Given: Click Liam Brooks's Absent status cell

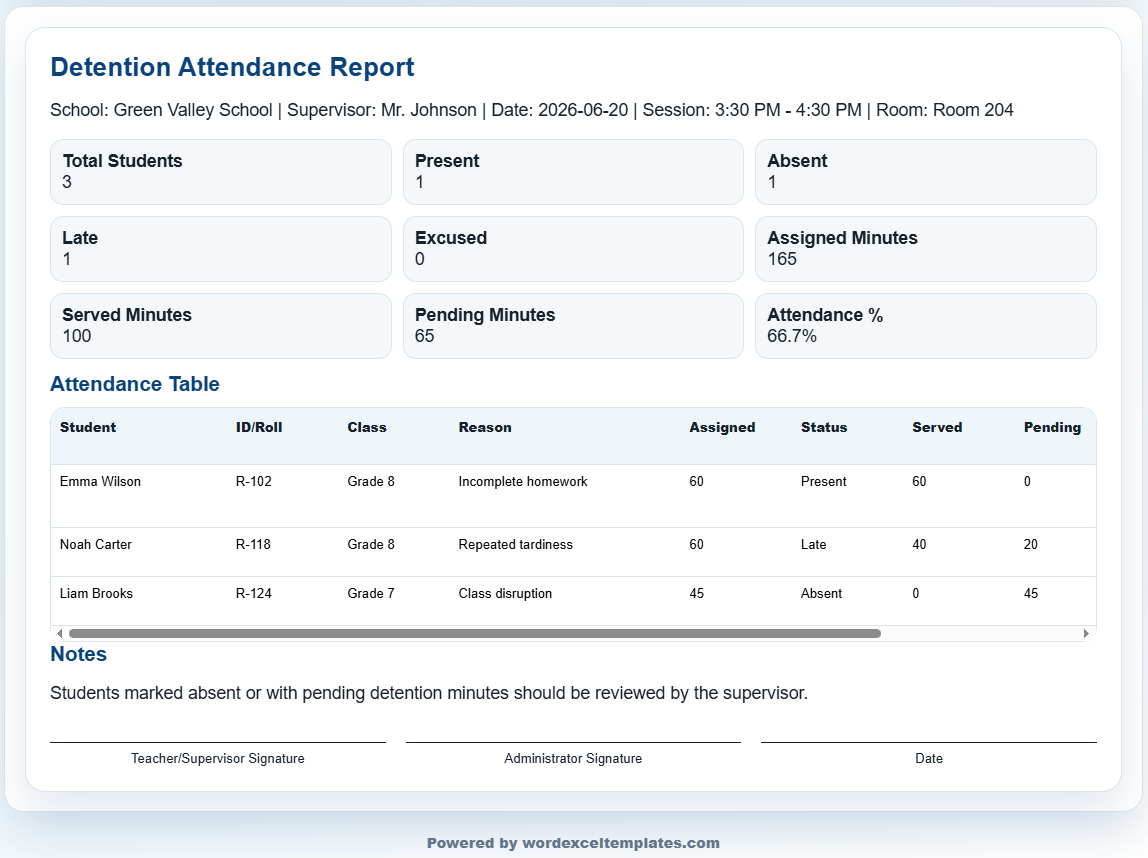Looking at the screenshot, I should click(x=821, y=593).
